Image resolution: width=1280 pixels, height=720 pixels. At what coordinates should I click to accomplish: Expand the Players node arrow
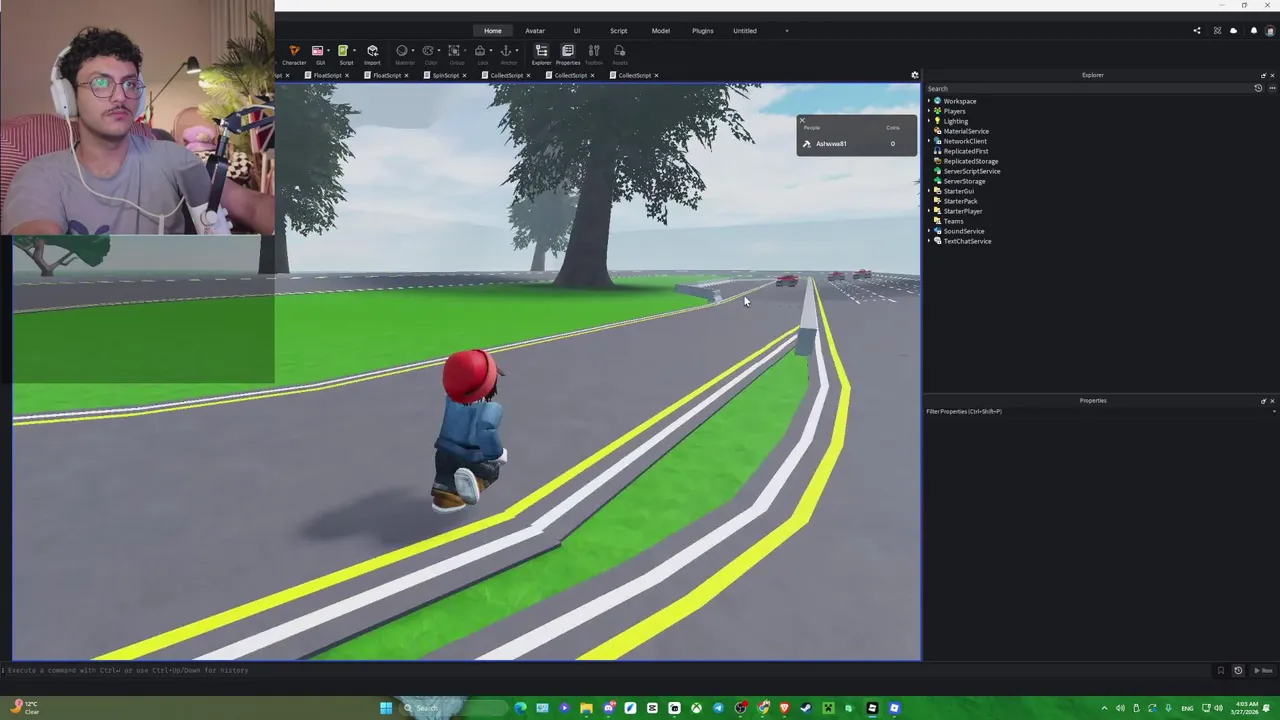(x=929, y=111)
